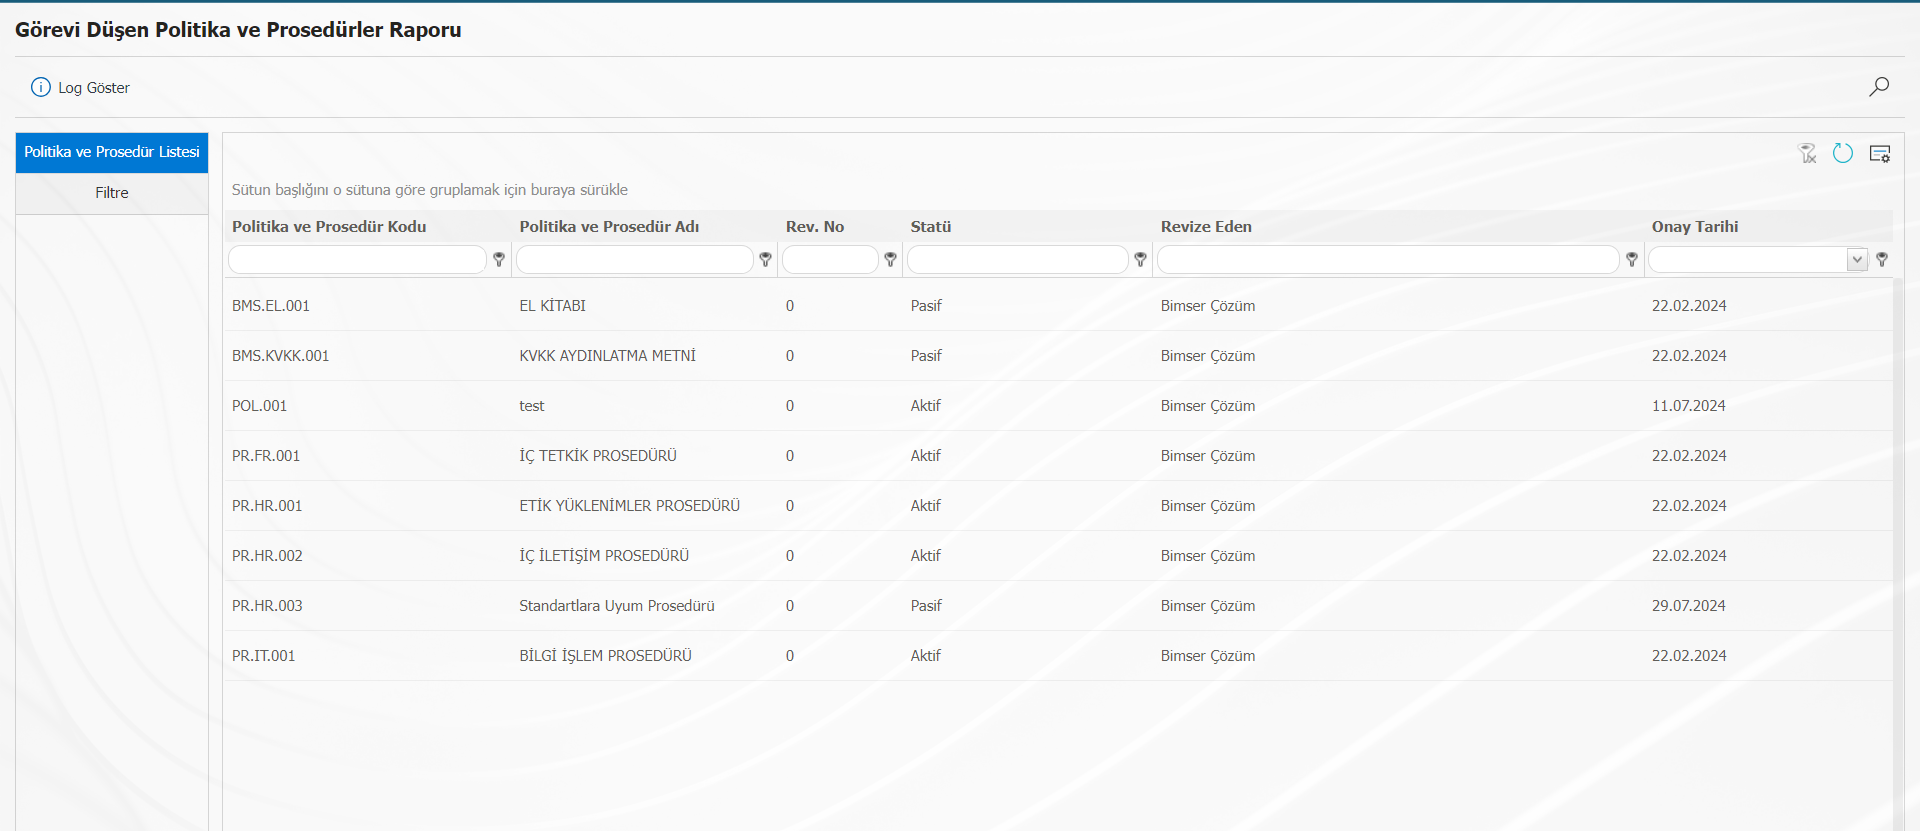The width and height of the screenshot is (1920, 831).
Task: Focus the Rev. No filter field
Action: (830, 260)
